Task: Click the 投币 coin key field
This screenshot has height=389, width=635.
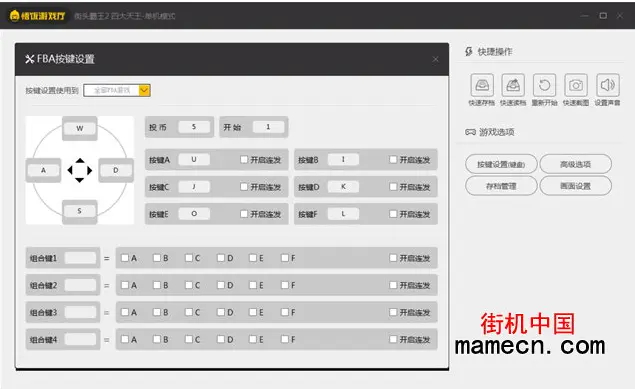Action: (x=194, y=127)
